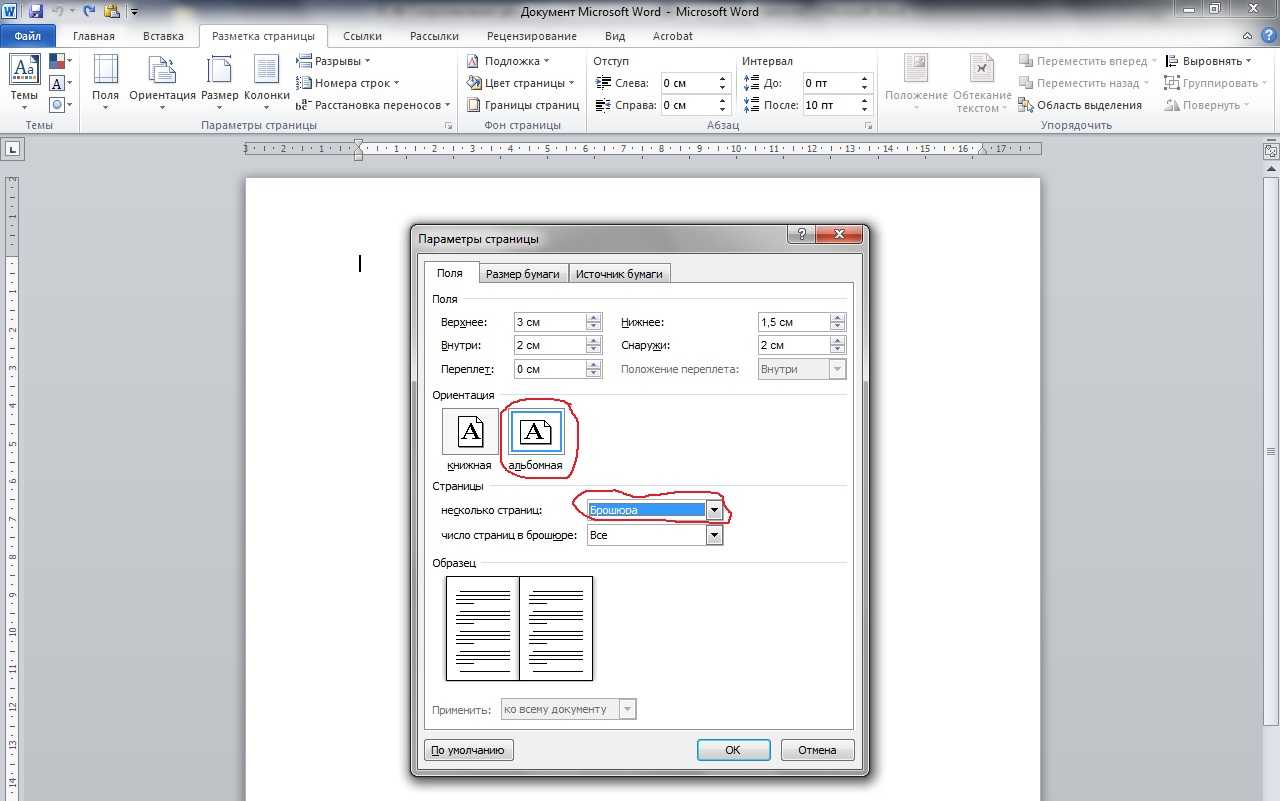Click Границы страниц page borders
The image size is (1280, 801).
523,105
